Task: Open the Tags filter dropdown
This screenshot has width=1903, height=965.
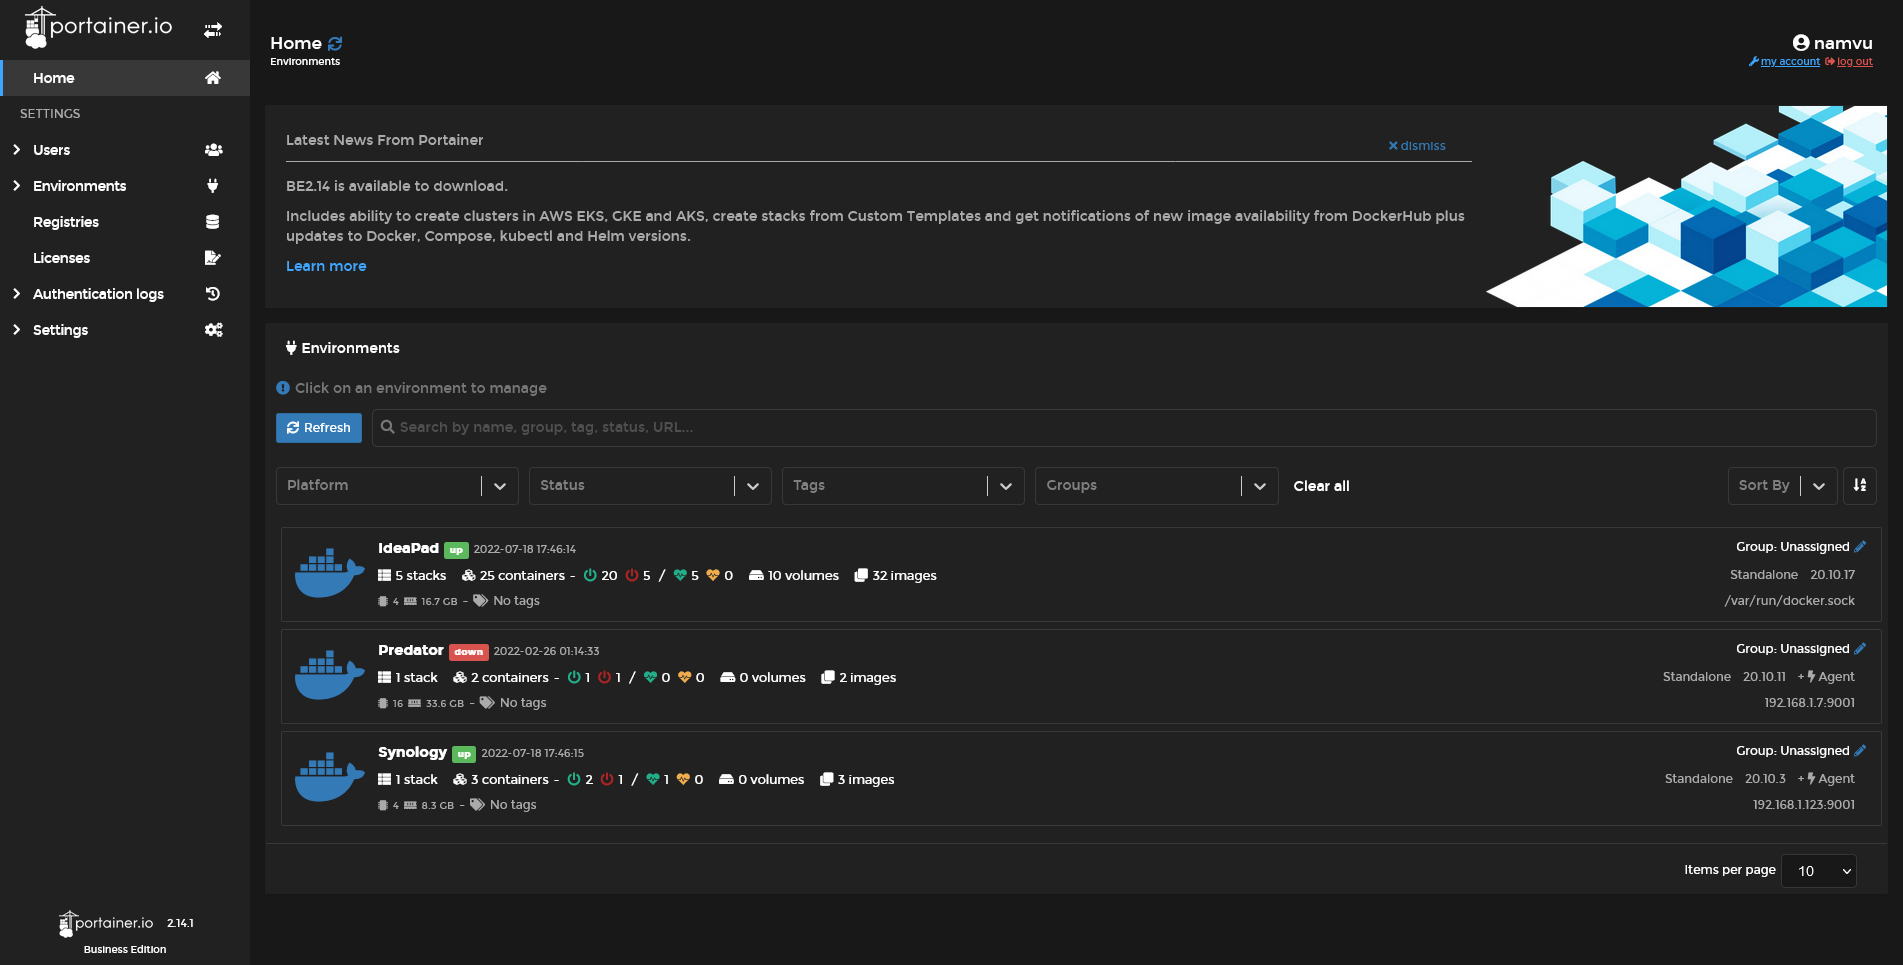Action: [x=903, y=486]
